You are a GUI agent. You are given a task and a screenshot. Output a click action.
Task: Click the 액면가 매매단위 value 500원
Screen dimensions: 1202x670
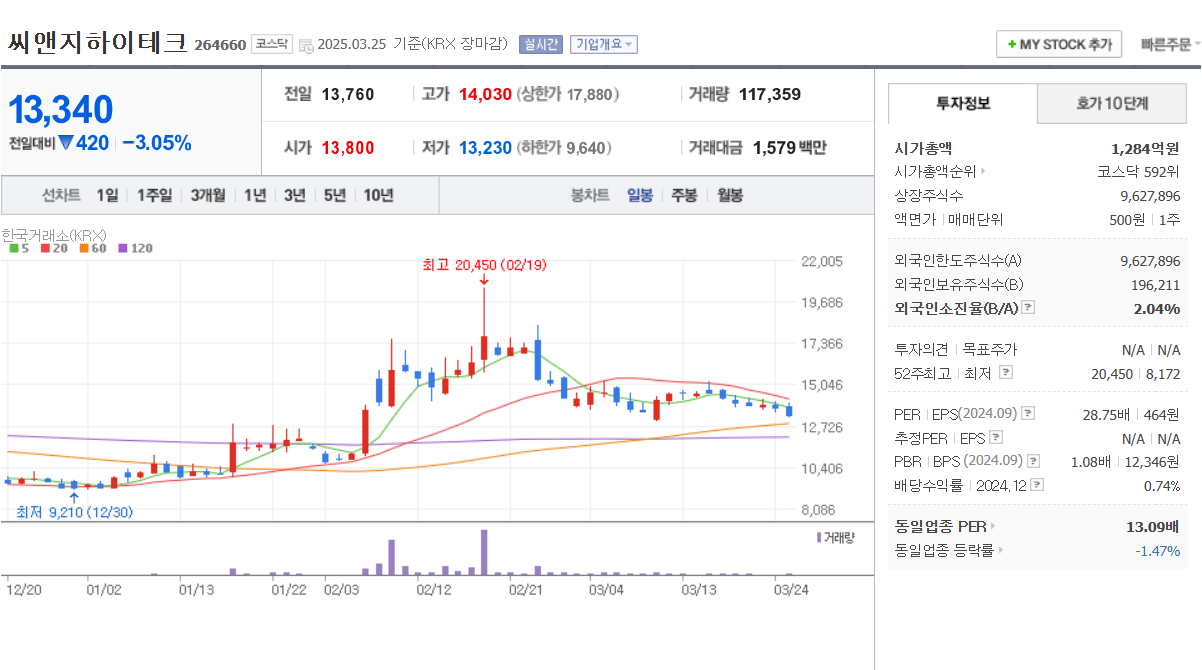tap(1127, 219)
